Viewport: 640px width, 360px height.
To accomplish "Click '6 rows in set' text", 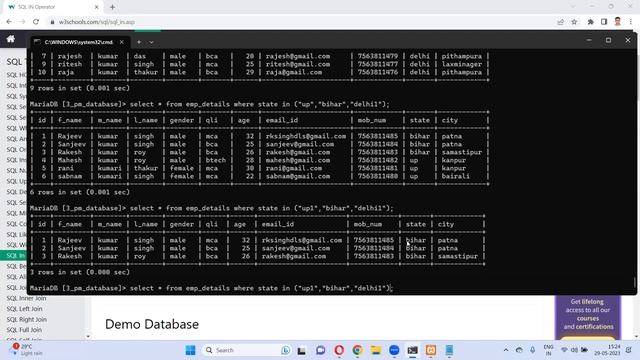I will pos(80,192).
